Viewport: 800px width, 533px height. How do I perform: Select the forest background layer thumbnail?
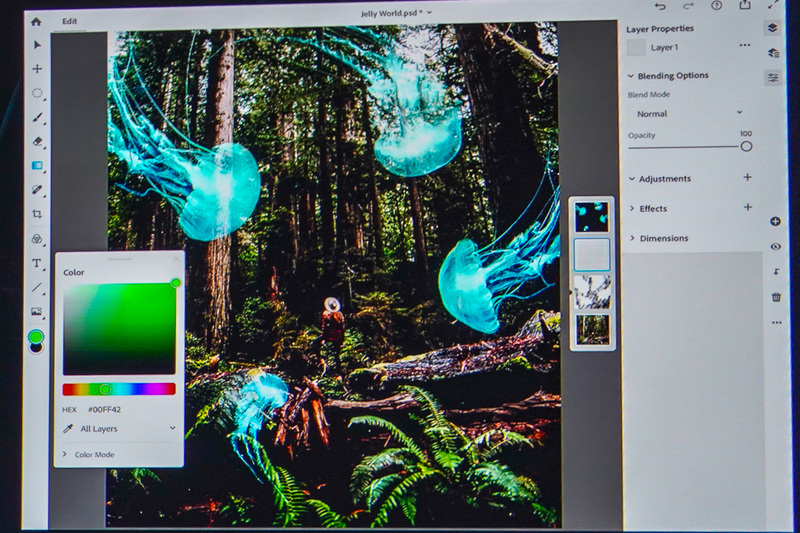[x=592, y=329]
